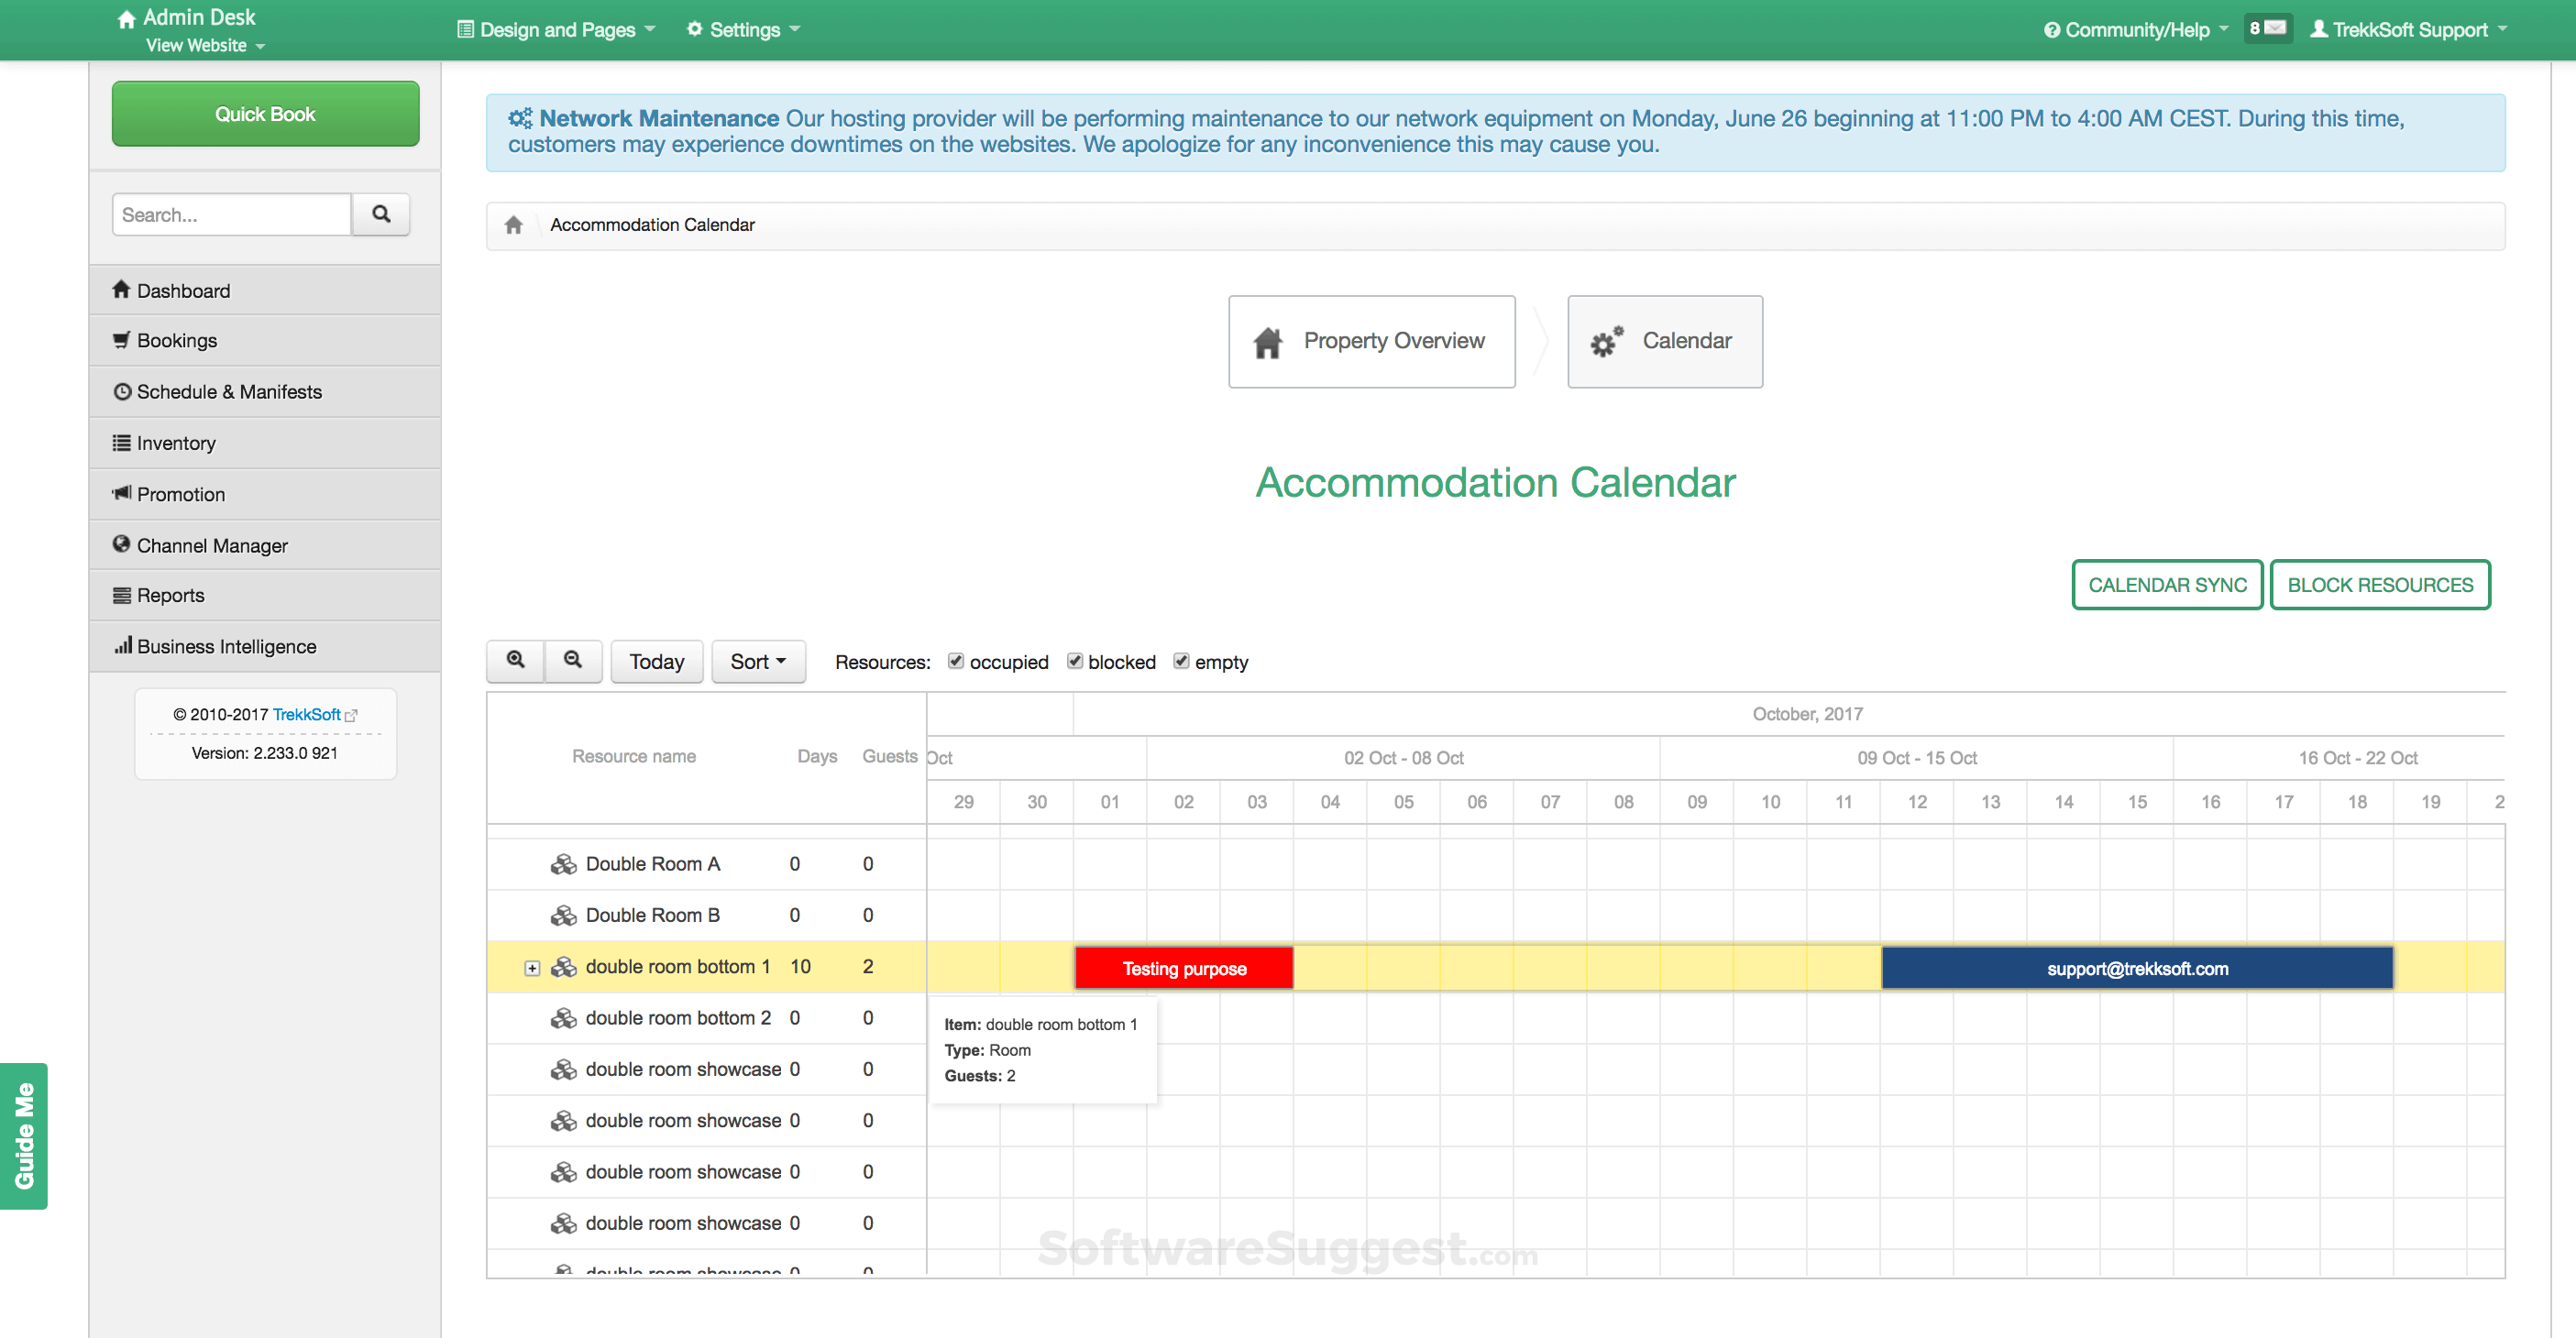The height and width of the screenshot is (1338, 2576).
Task: Disable the blocked resources filter
Action: pyautogui.click(x=1075, y=661)
